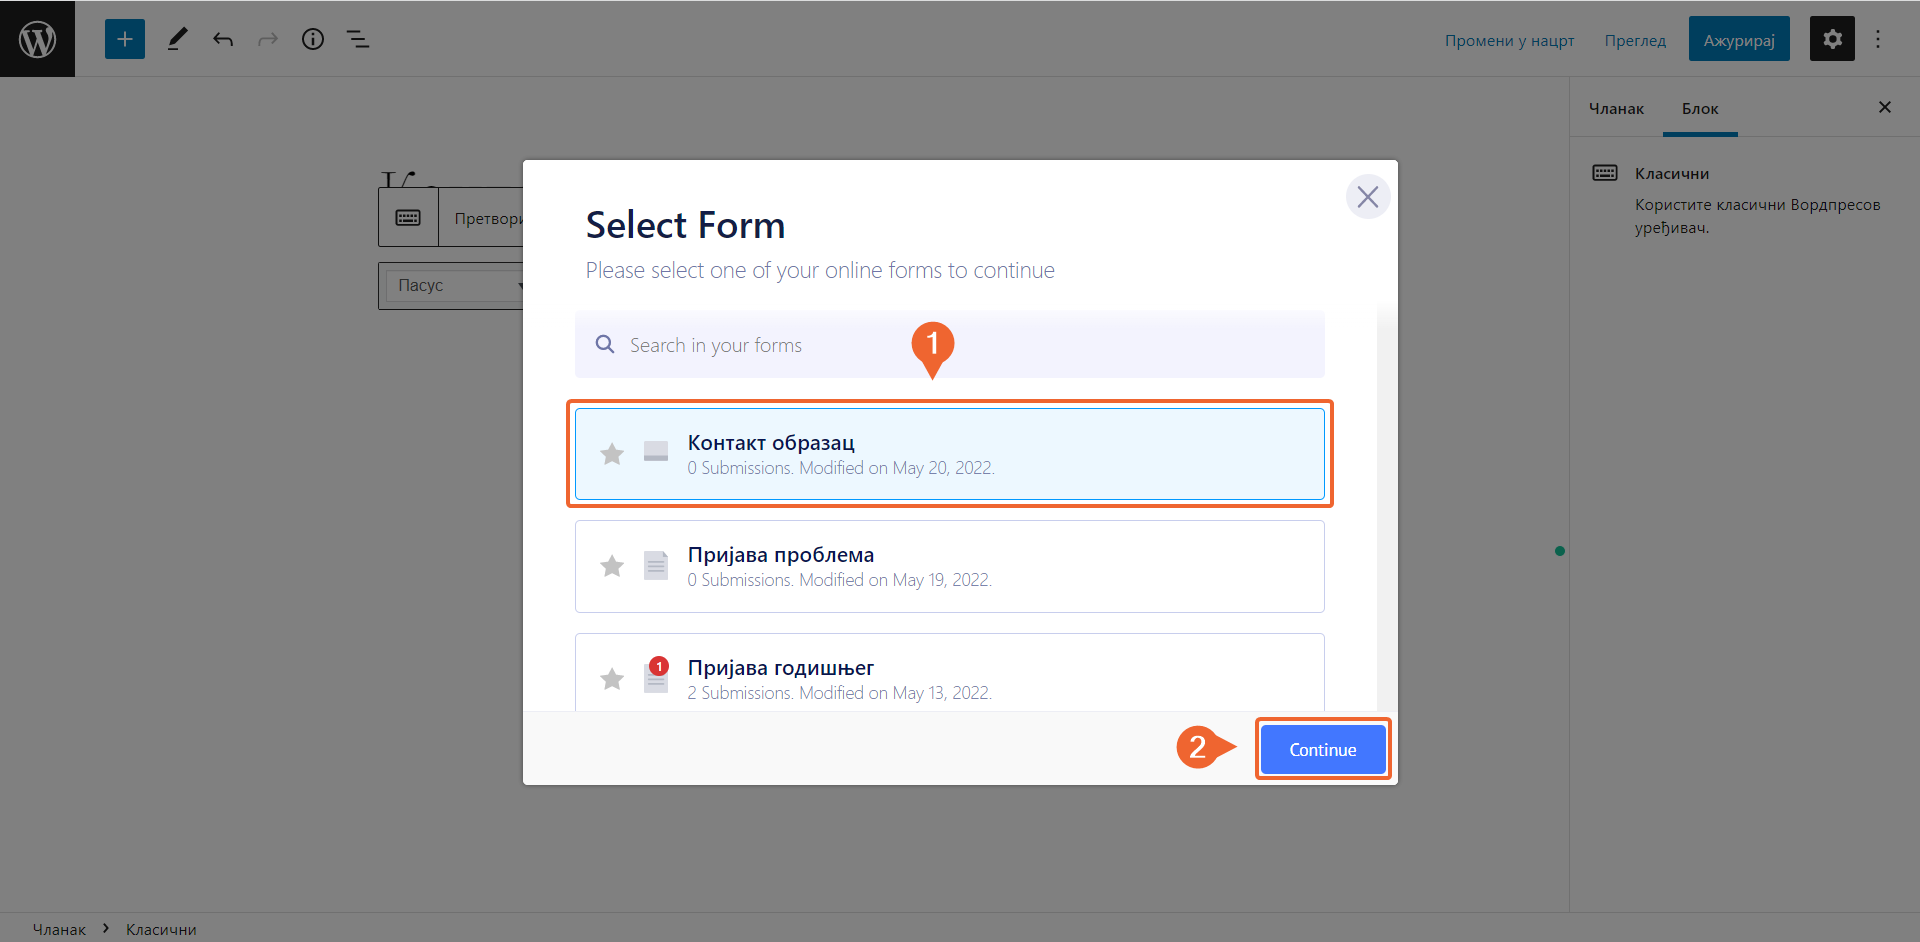Image resolution: width=1920 pixels, height=942 pixels.
Task: Click the WordPress logo icon
Action: (x=37, y=39)
